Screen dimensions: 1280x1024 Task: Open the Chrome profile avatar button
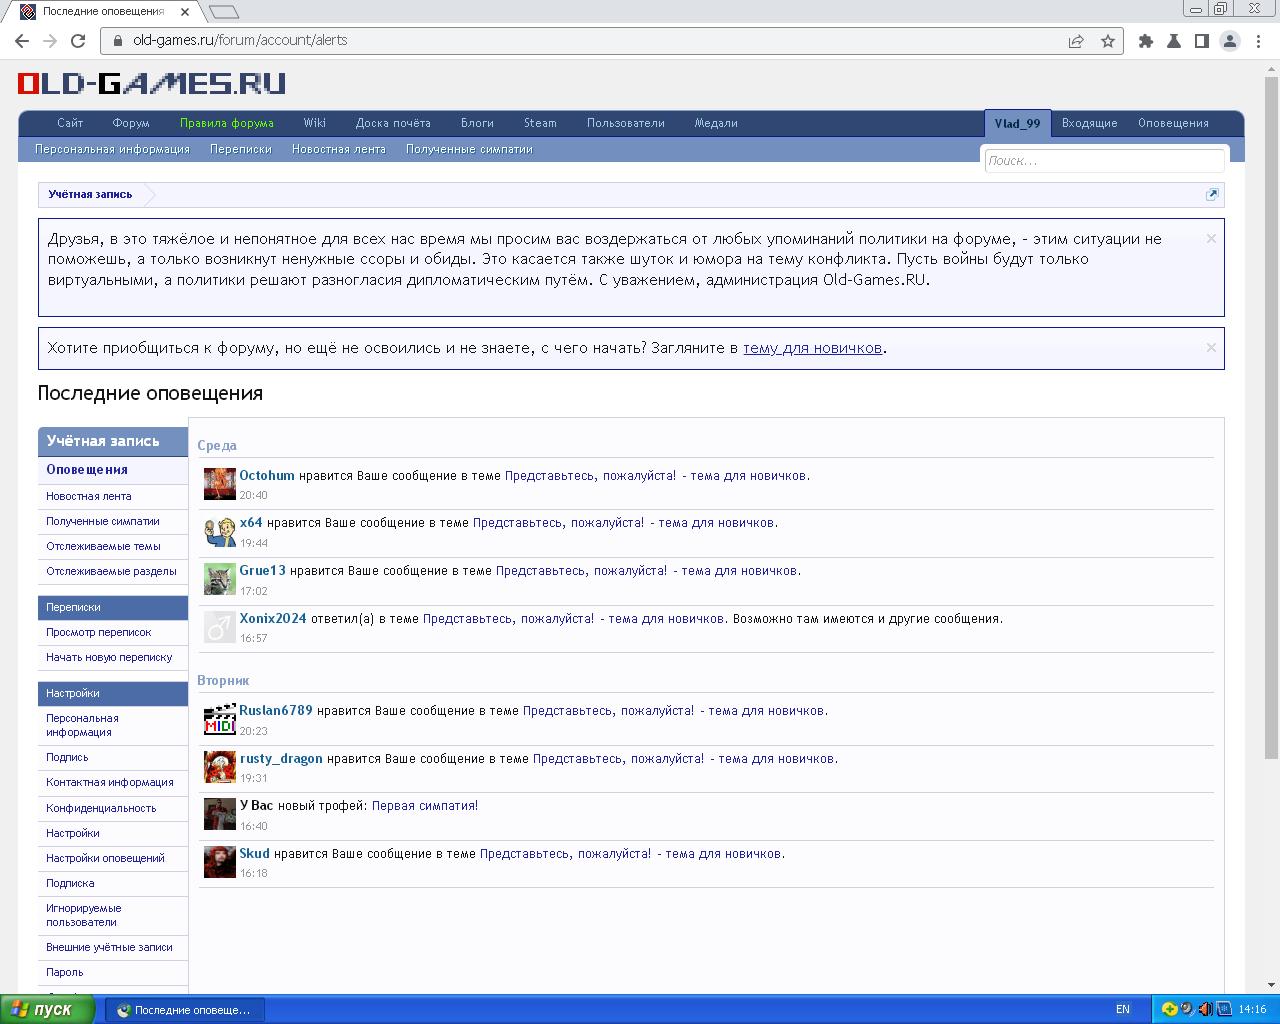(1230, 41)
